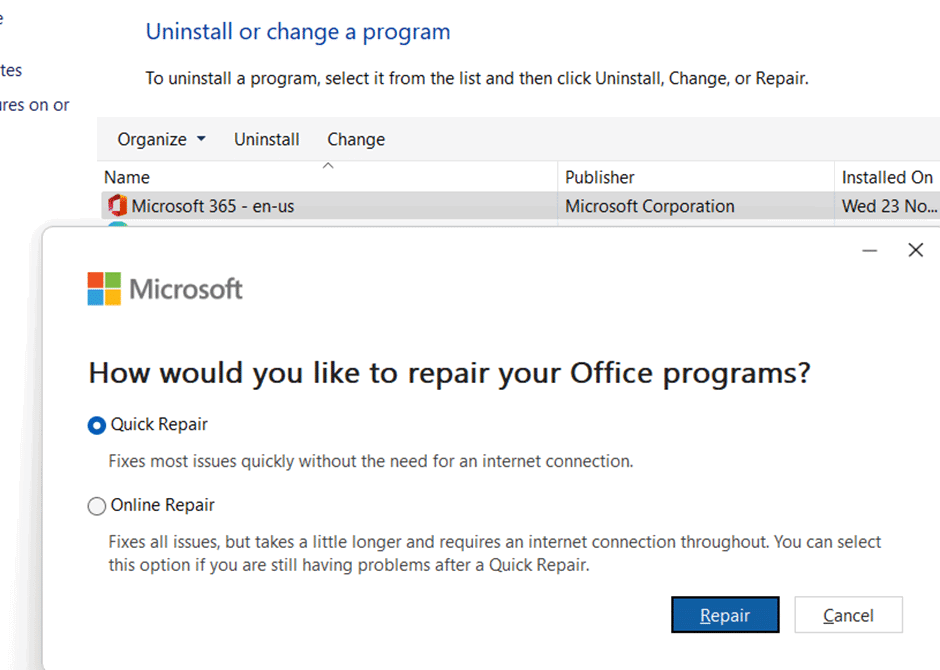Open the Windows features on or off link

click(x=35, y=105)
